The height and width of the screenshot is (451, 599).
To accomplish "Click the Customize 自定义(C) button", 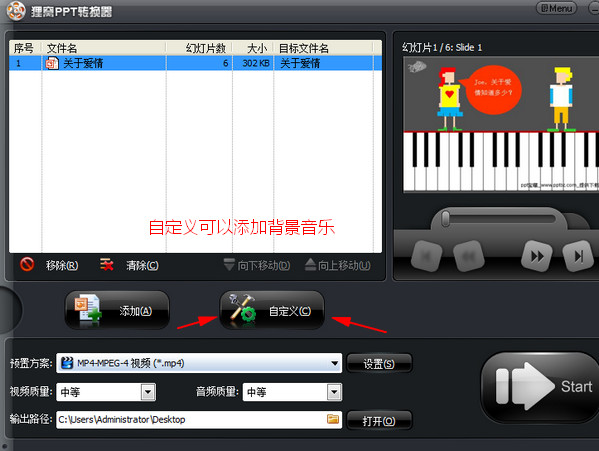I will pyautogui.click(x=272, y=310).
